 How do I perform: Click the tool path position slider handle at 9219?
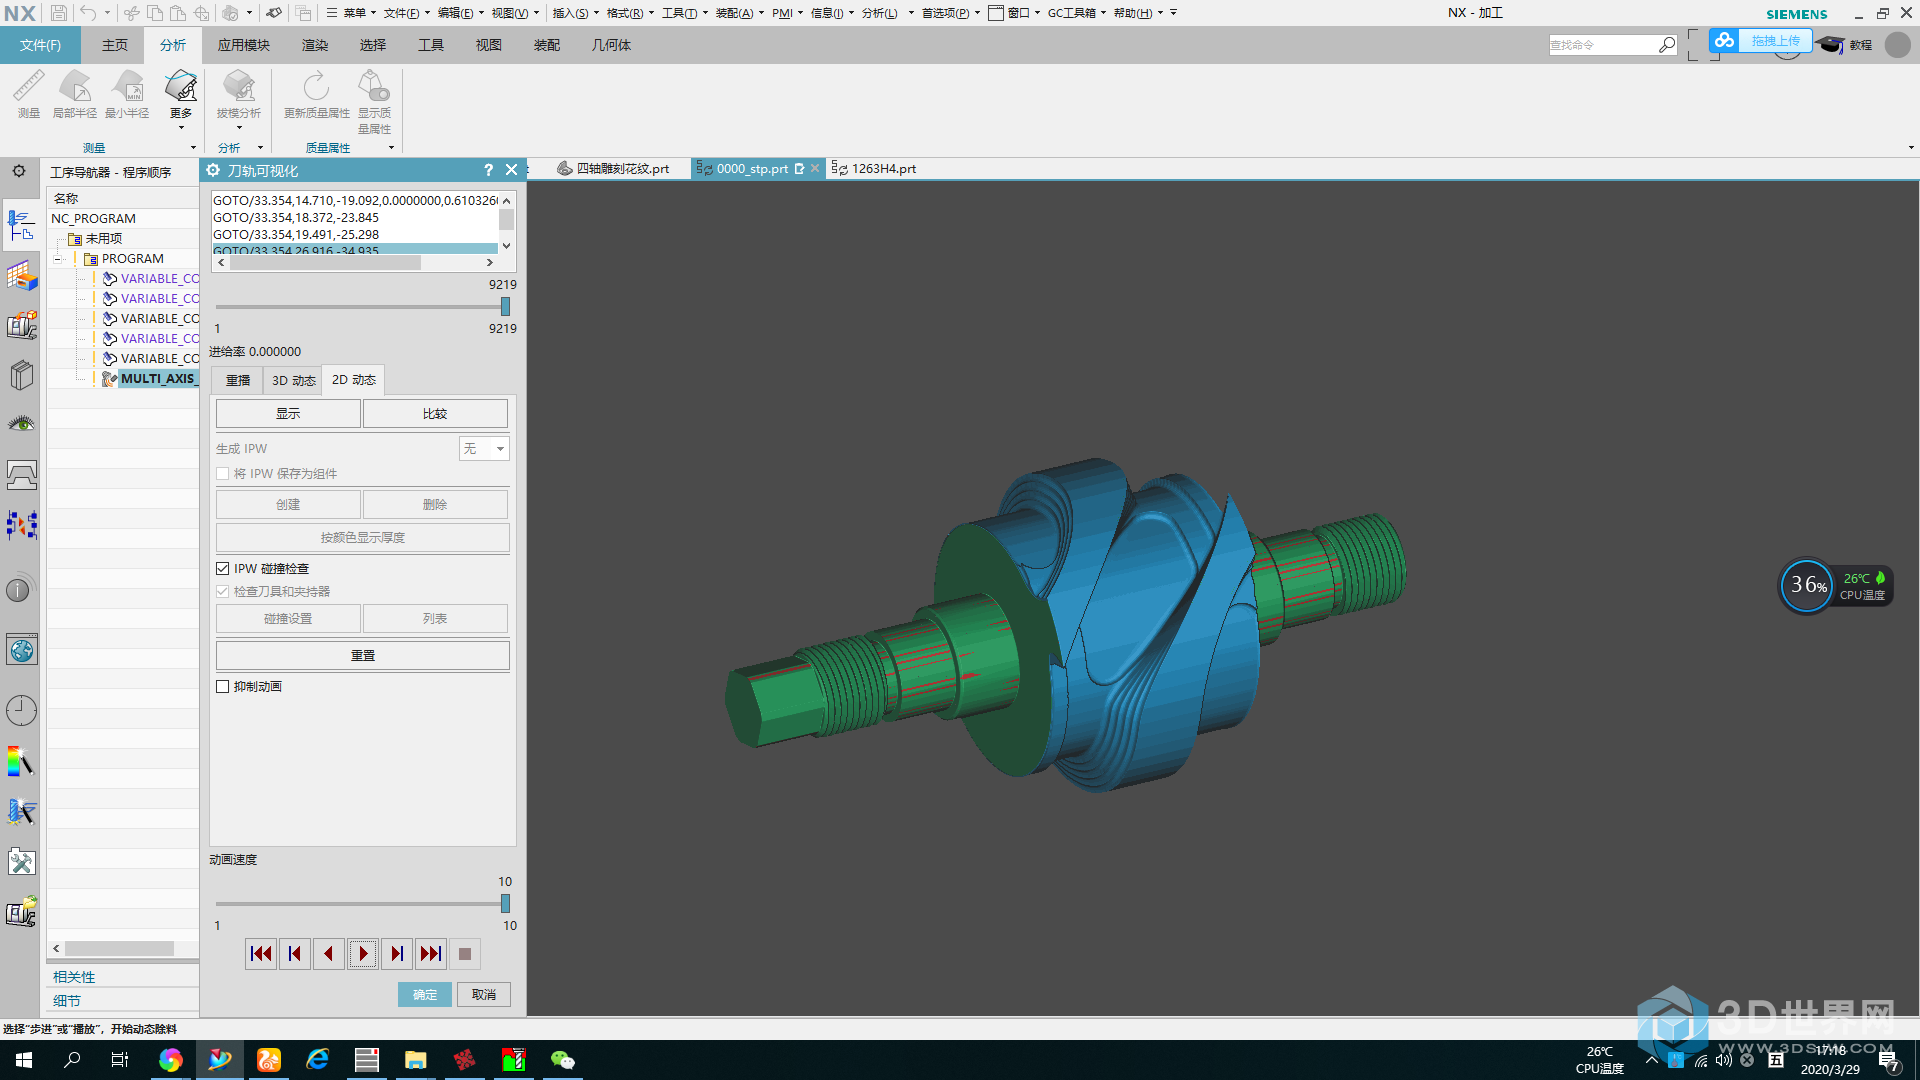tap(505, 306)
